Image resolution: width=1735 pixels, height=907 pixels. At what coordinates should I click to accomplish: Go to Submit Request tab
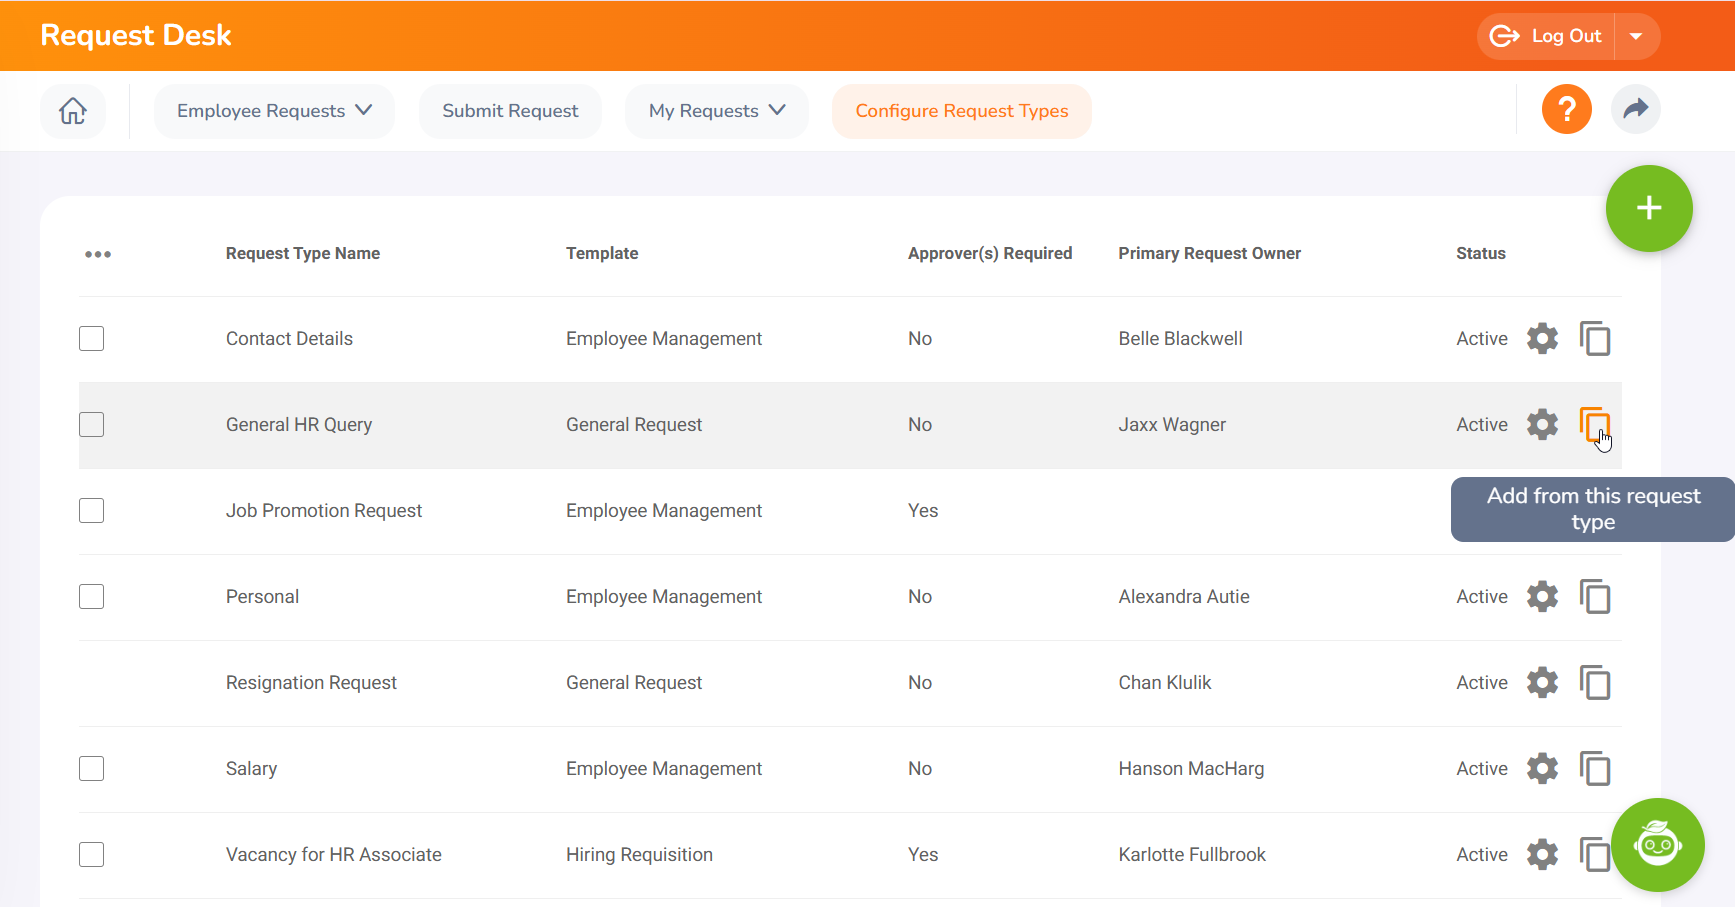point(510,111)
